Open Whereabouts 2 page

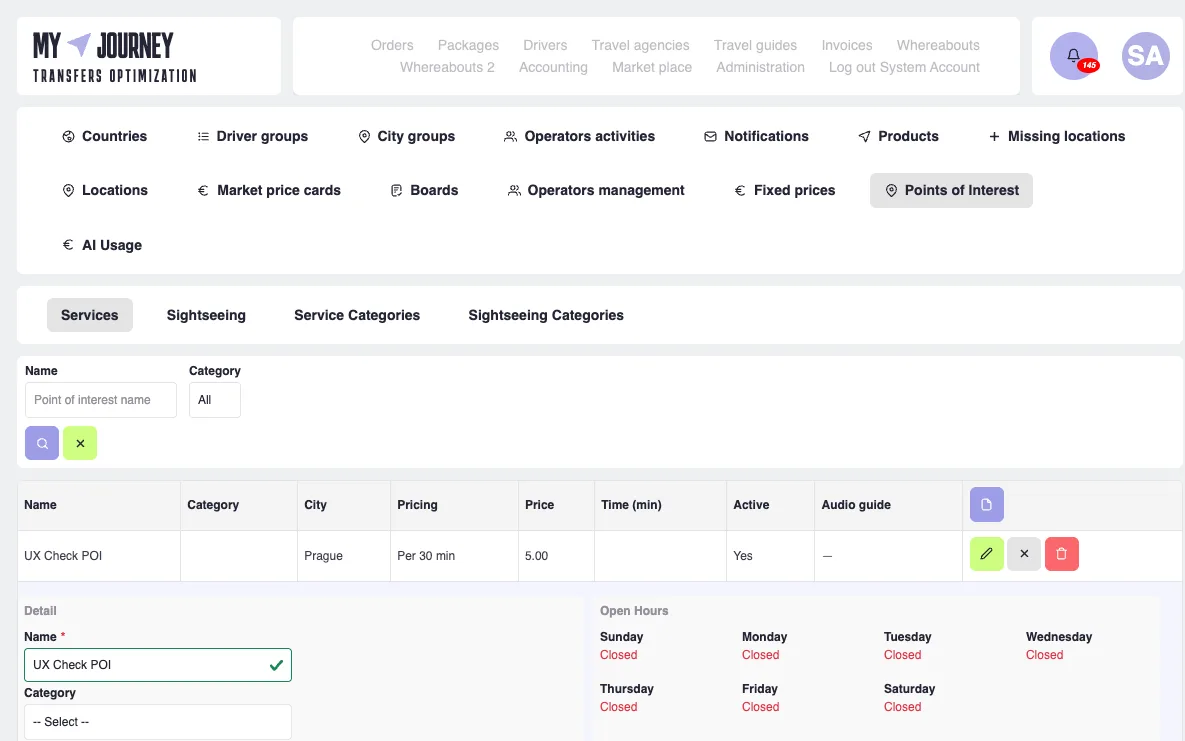447,67
